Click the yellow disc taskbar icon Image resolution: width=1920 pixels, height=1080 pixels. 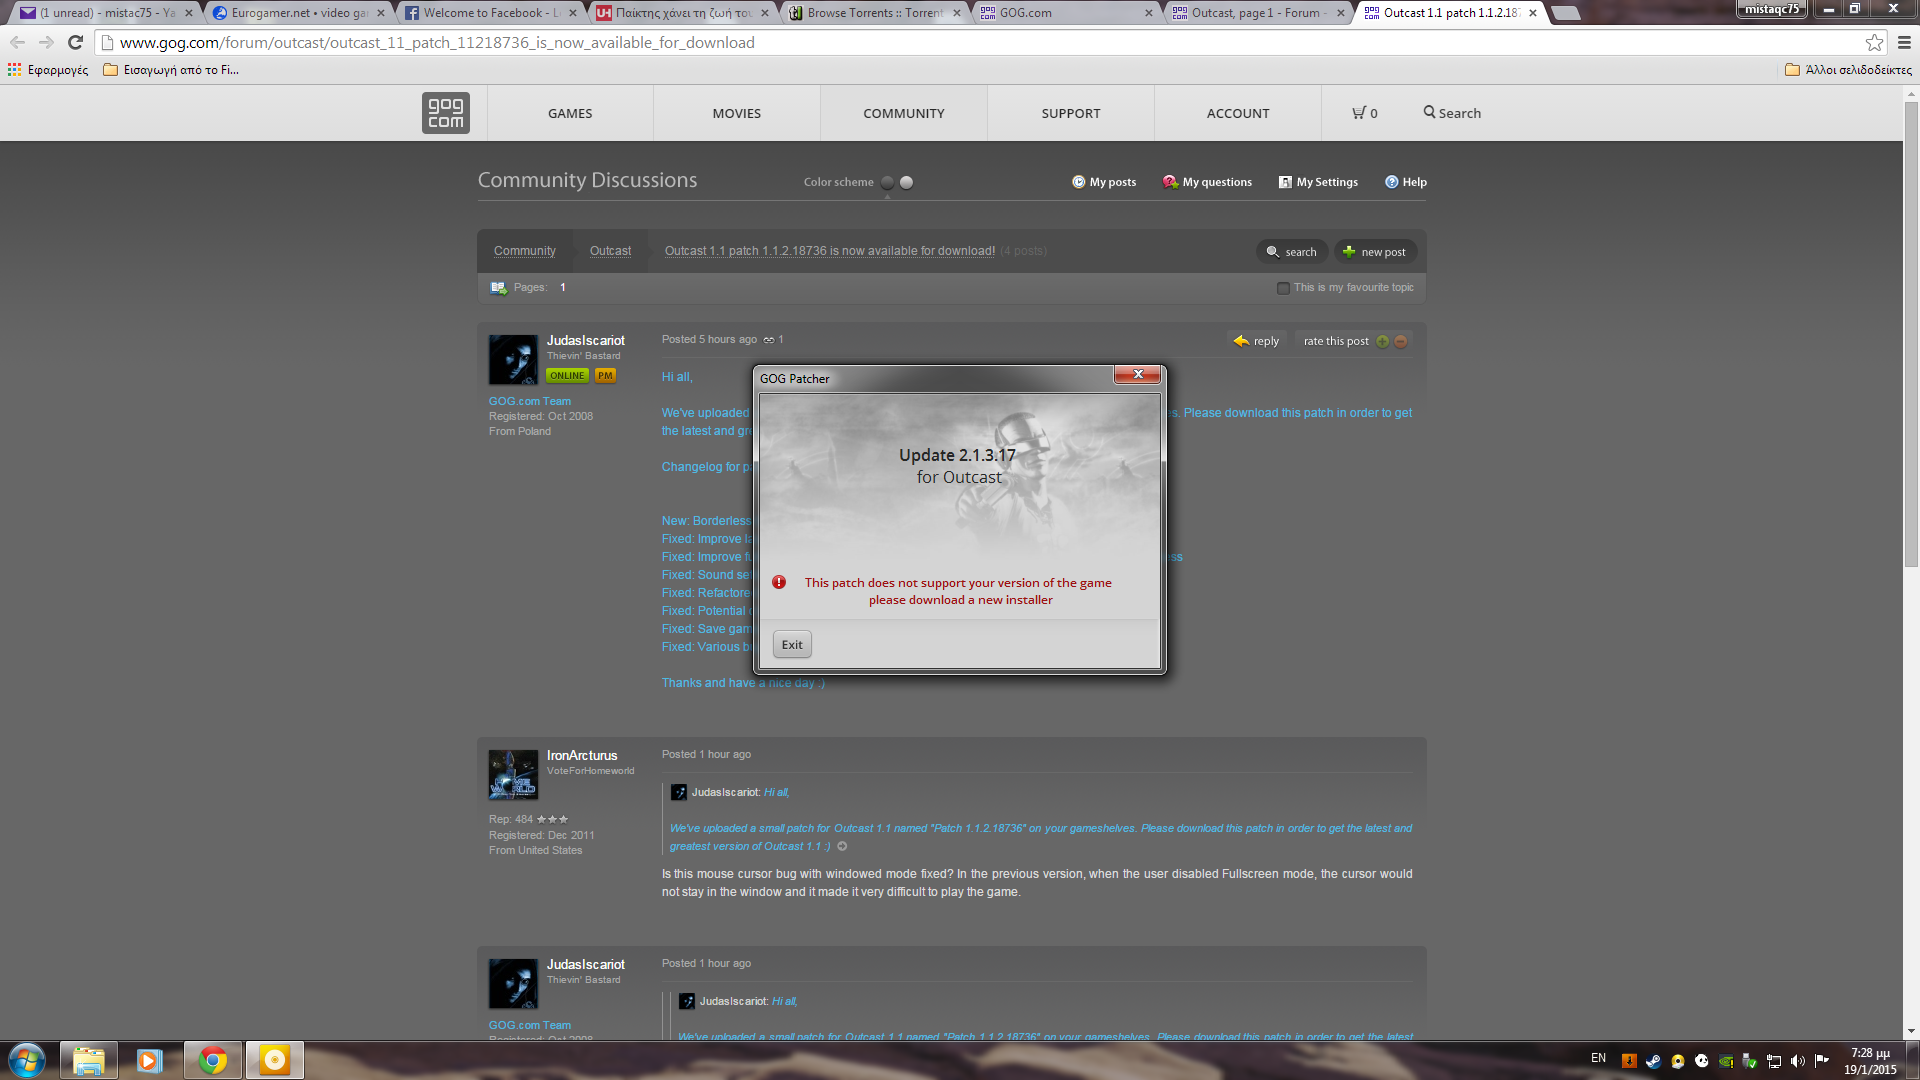pyautogui.click(x=274, y=1060)
